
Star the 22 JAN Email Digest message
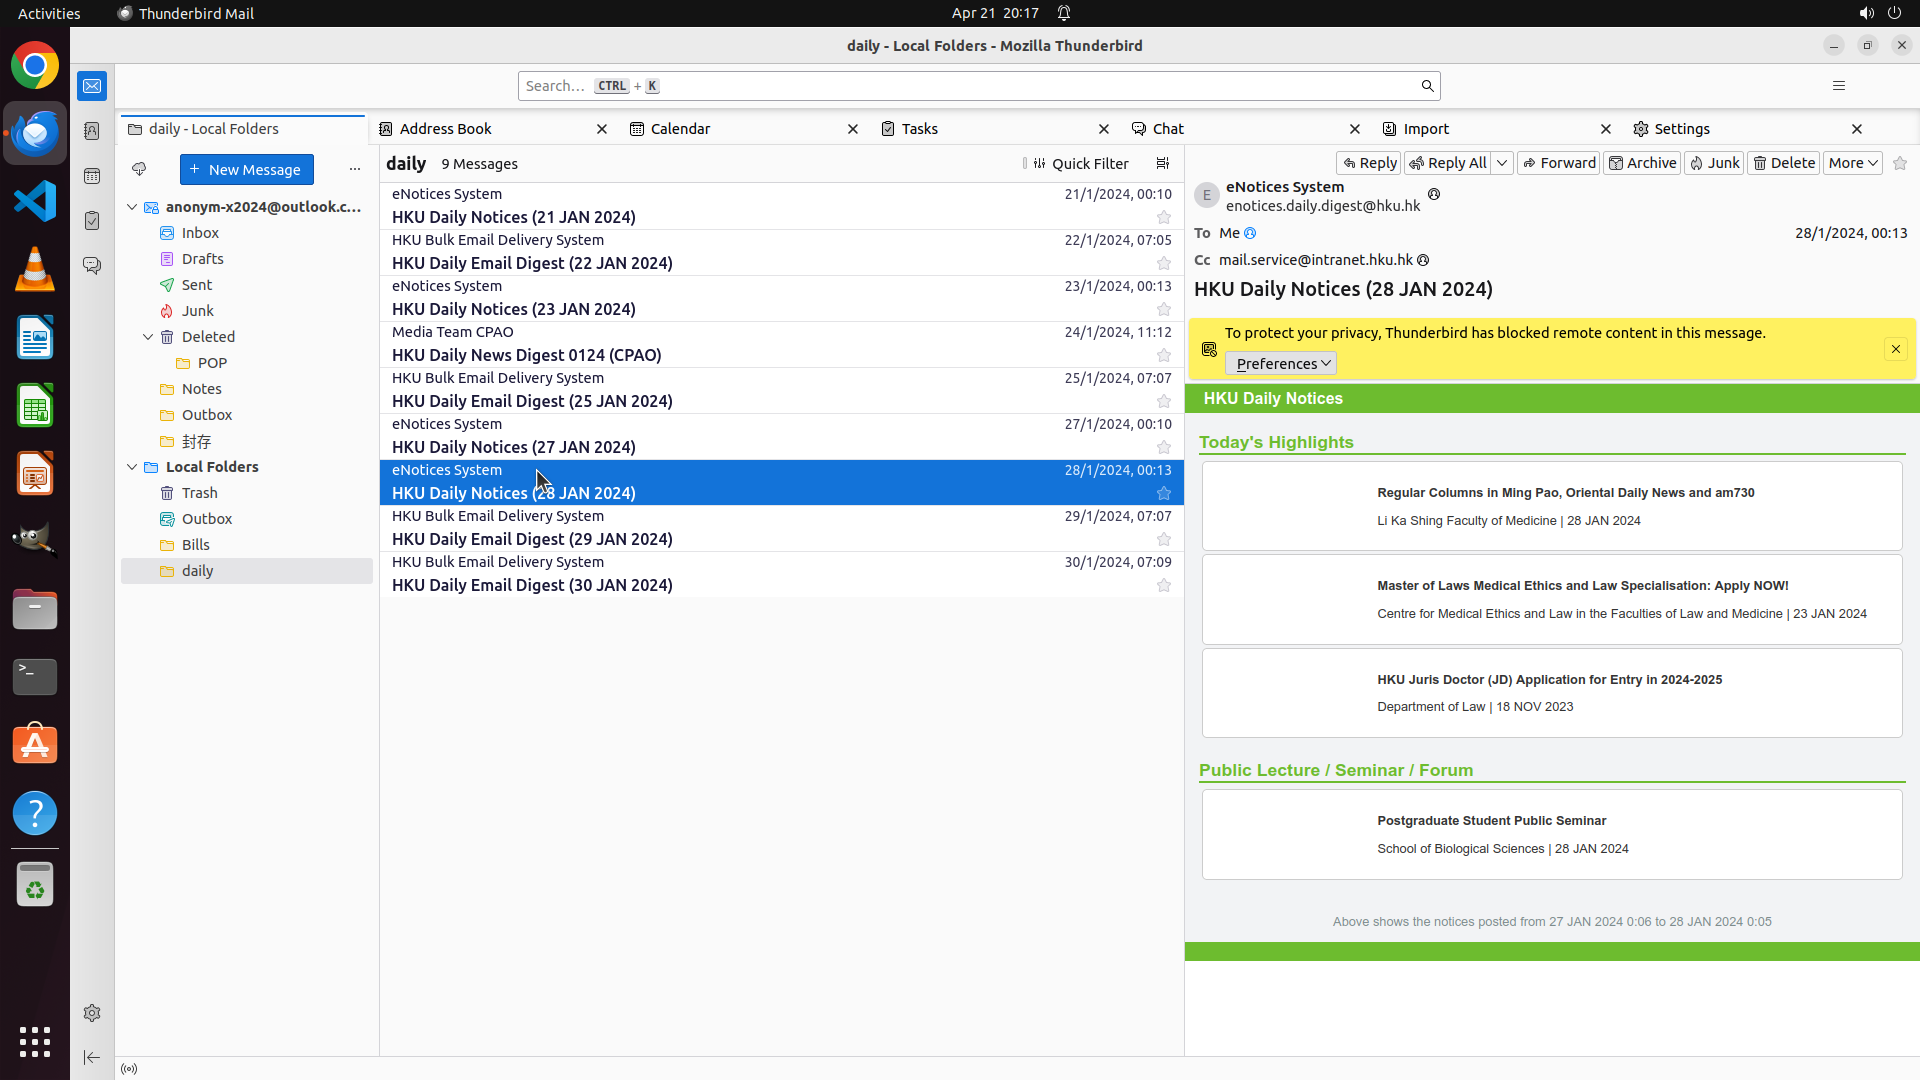[x=1163, y=263]
